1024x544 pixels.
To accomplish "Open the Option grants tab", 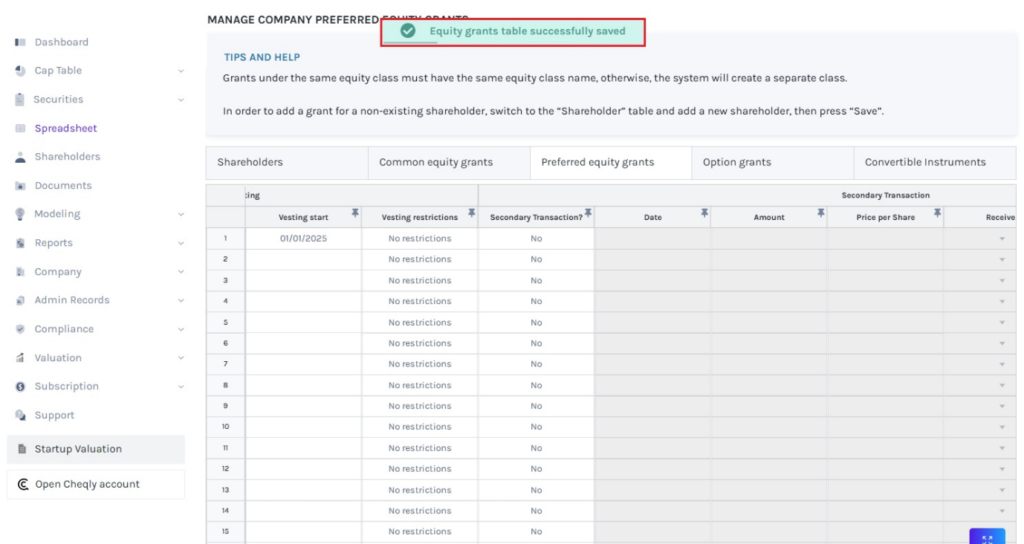I will tap(736, 162).
